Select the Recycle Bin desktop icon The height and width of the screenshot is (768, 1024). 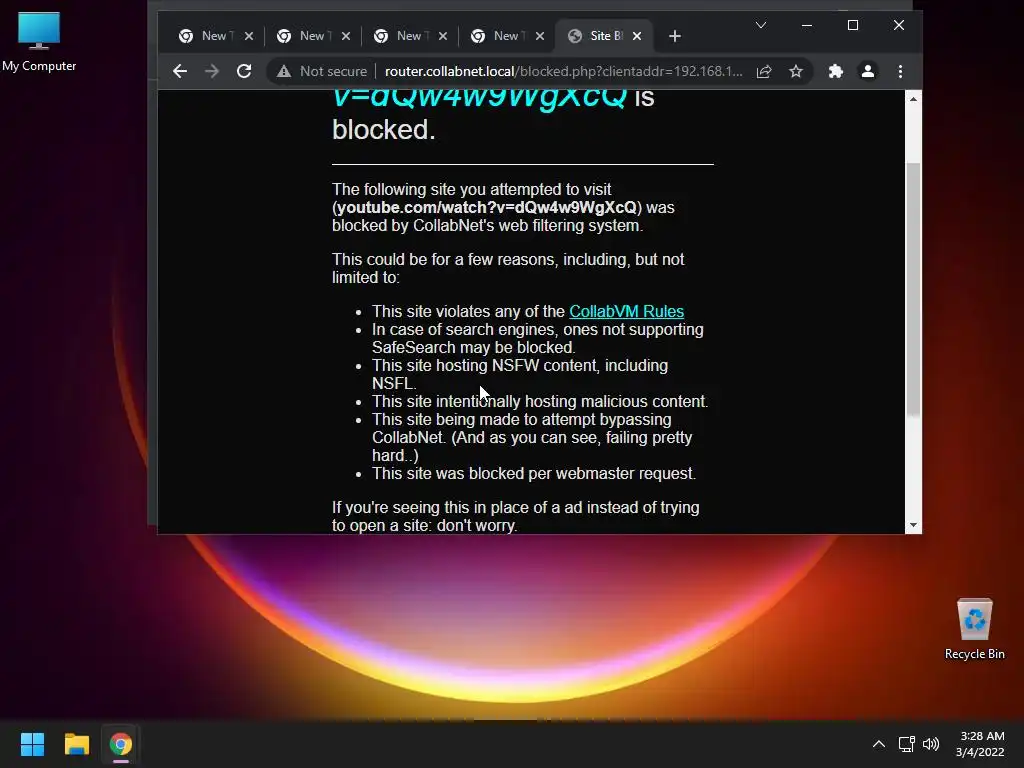click(x=974, y=629)
